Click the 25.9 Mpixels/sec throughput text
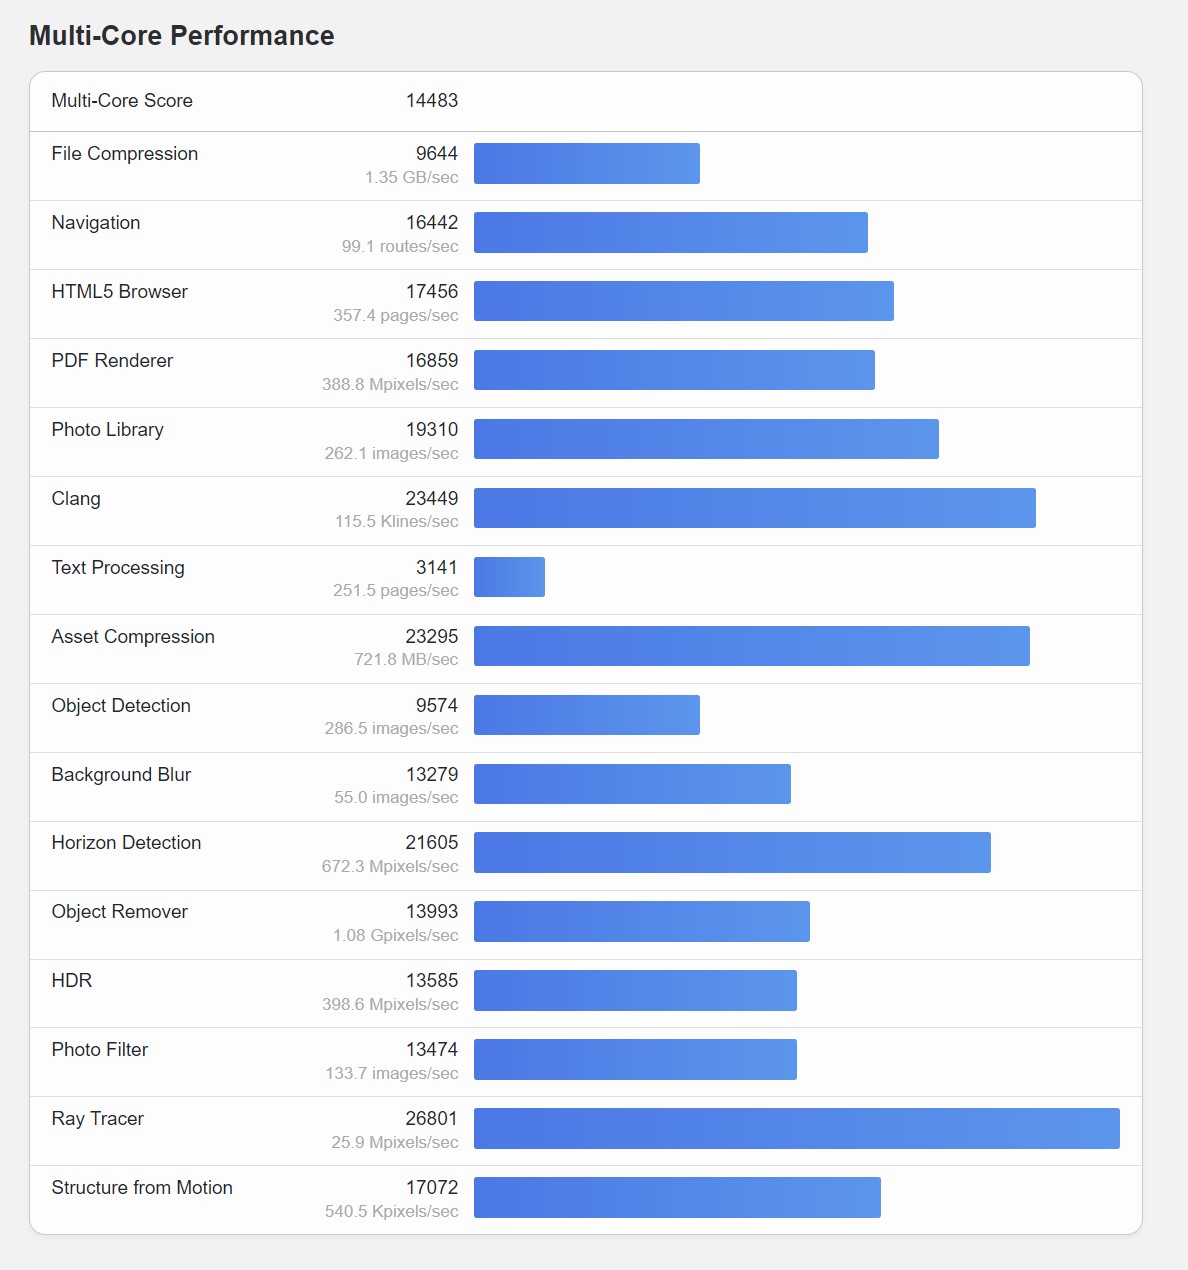 [395, 1142]
